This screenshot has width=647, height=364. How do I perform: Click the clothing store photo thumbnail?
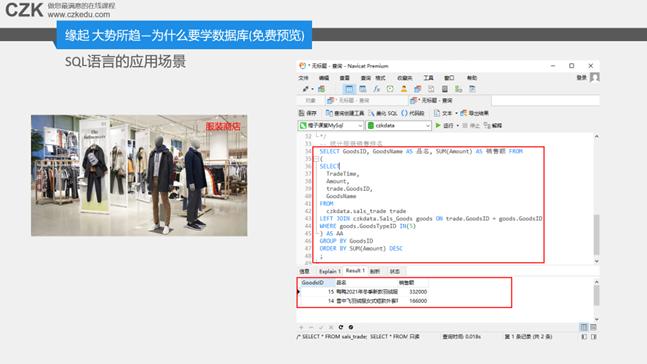(x=139, y=175)
